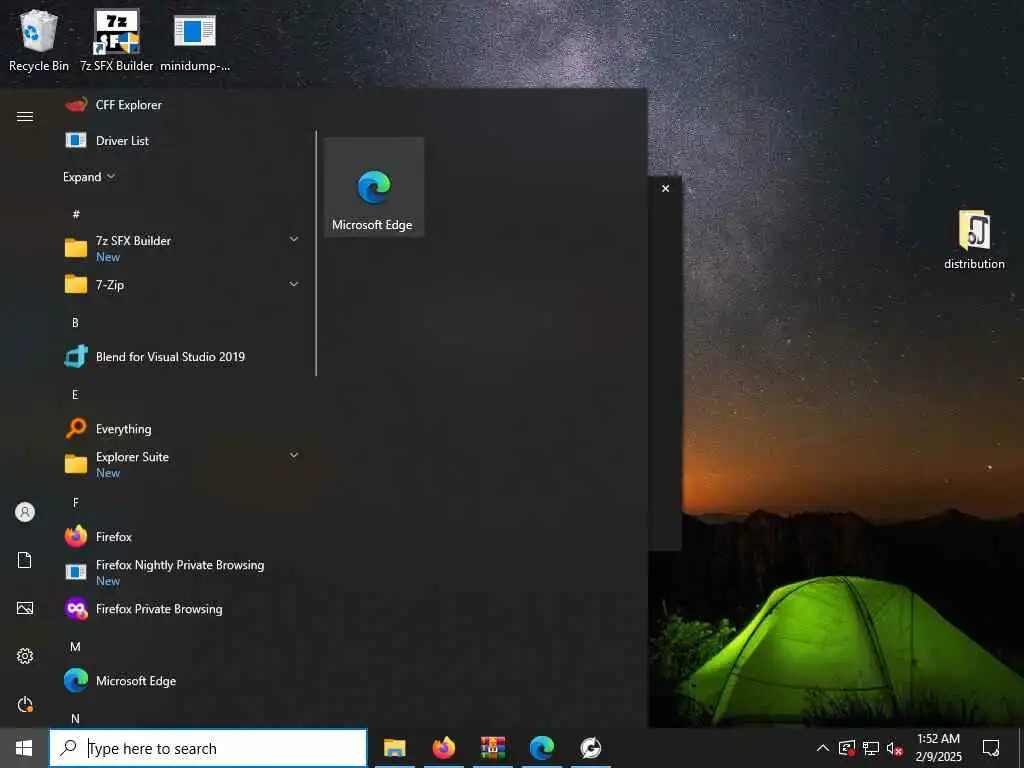Open WinRAR on the taskbar
Viewport: 1024px width, 768px height.
click(x=493, y=748)
